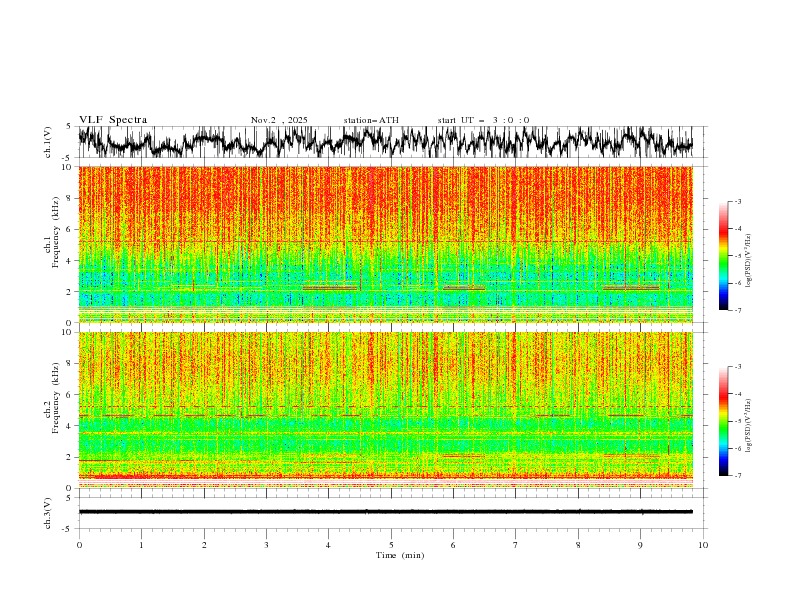This screenshot has width=792, height=612.
Task: Click the "-7" label on ch.2 colorbar
Action: pos(738,476)
